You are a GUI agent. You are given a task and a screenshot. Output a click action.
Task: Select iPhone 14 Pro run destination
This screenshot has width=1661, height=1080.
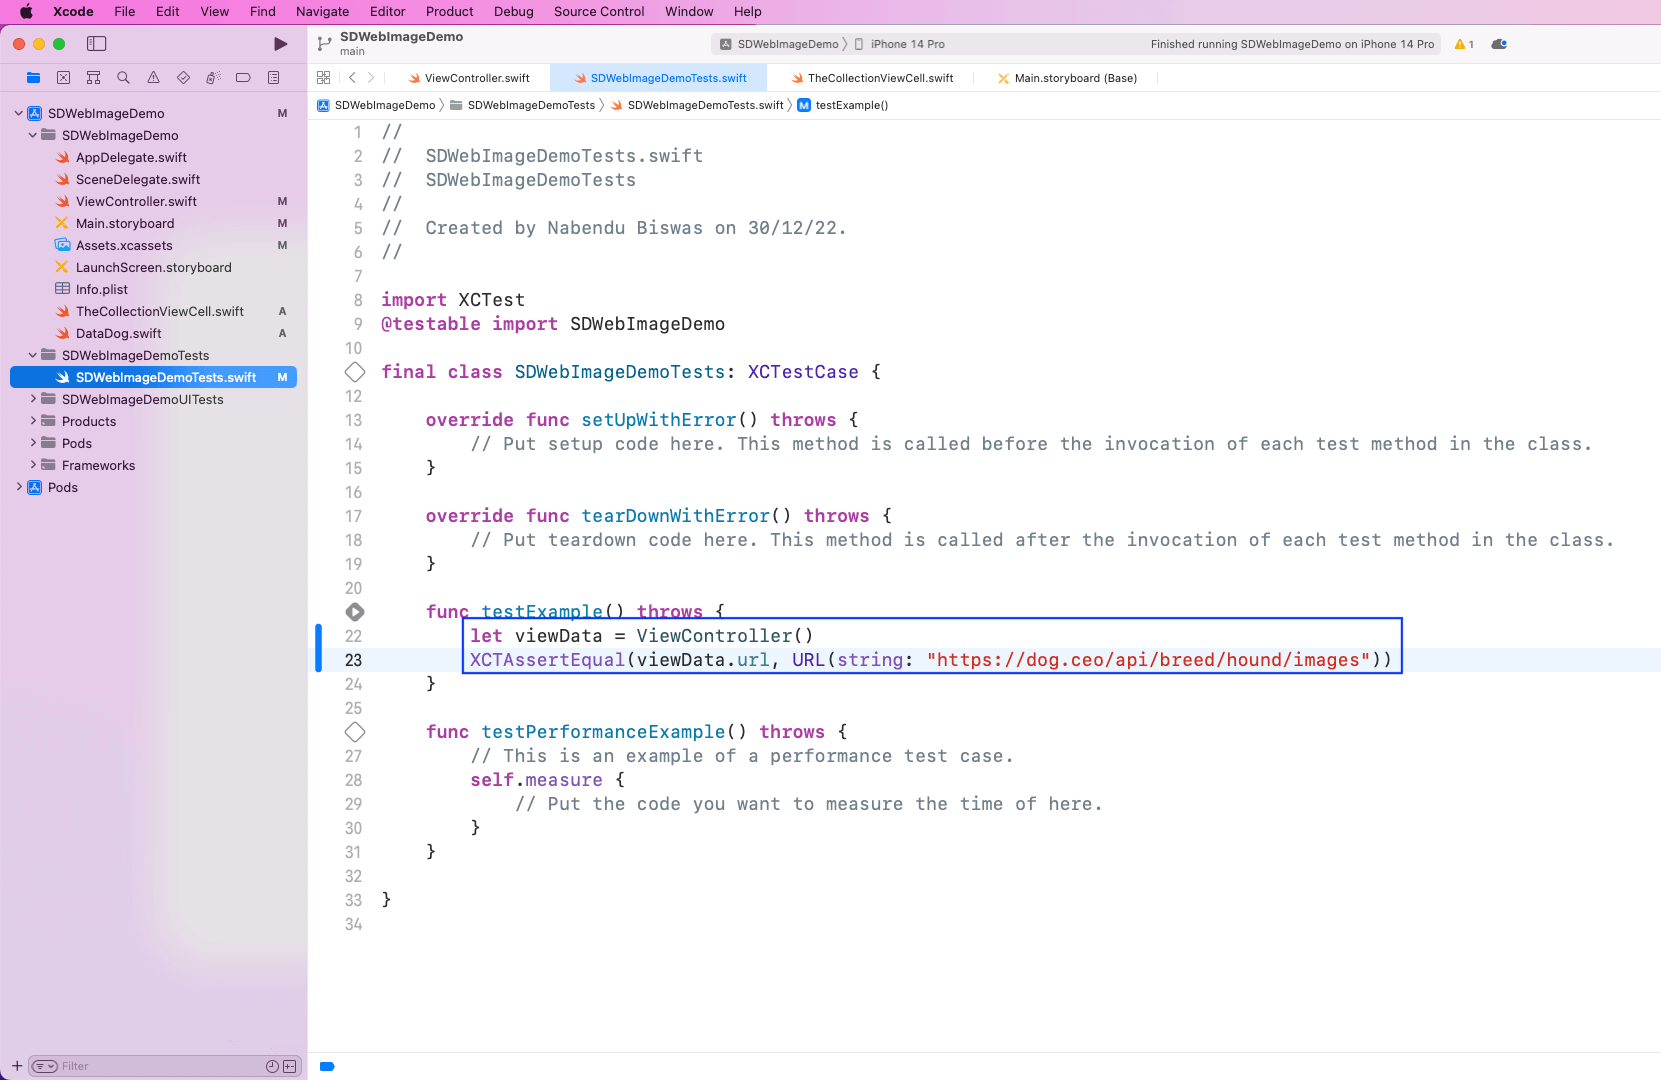click(906, 44)
